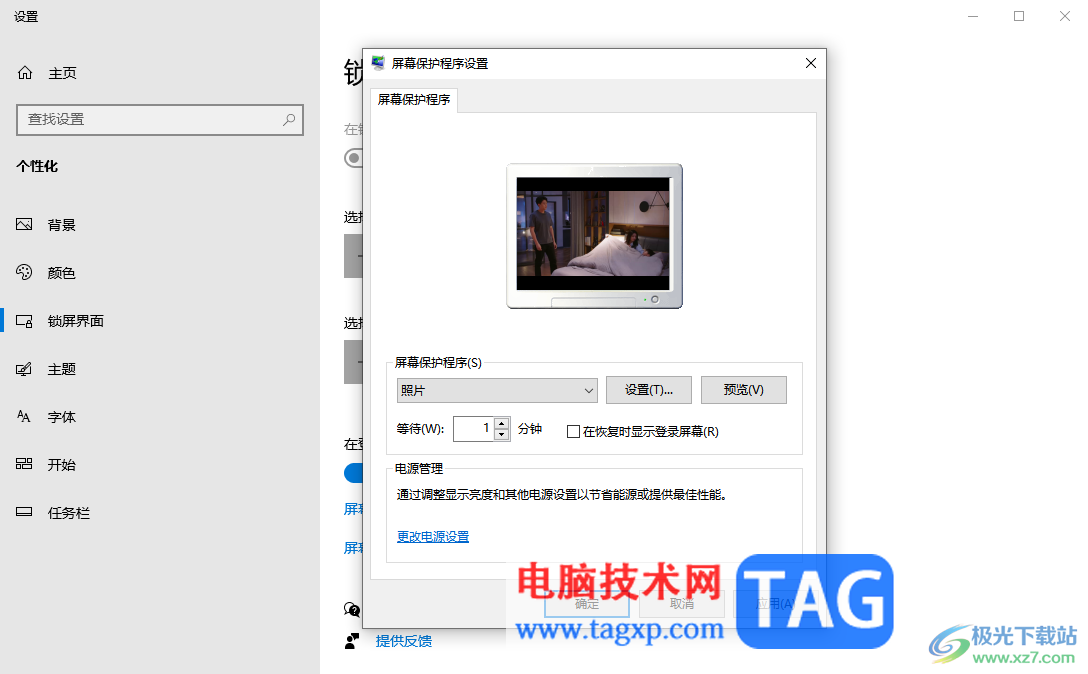Open the 更改电源设置 link
Image resolution: width=1088 pixels, height=674 pixels.
[x=433, y=537]
